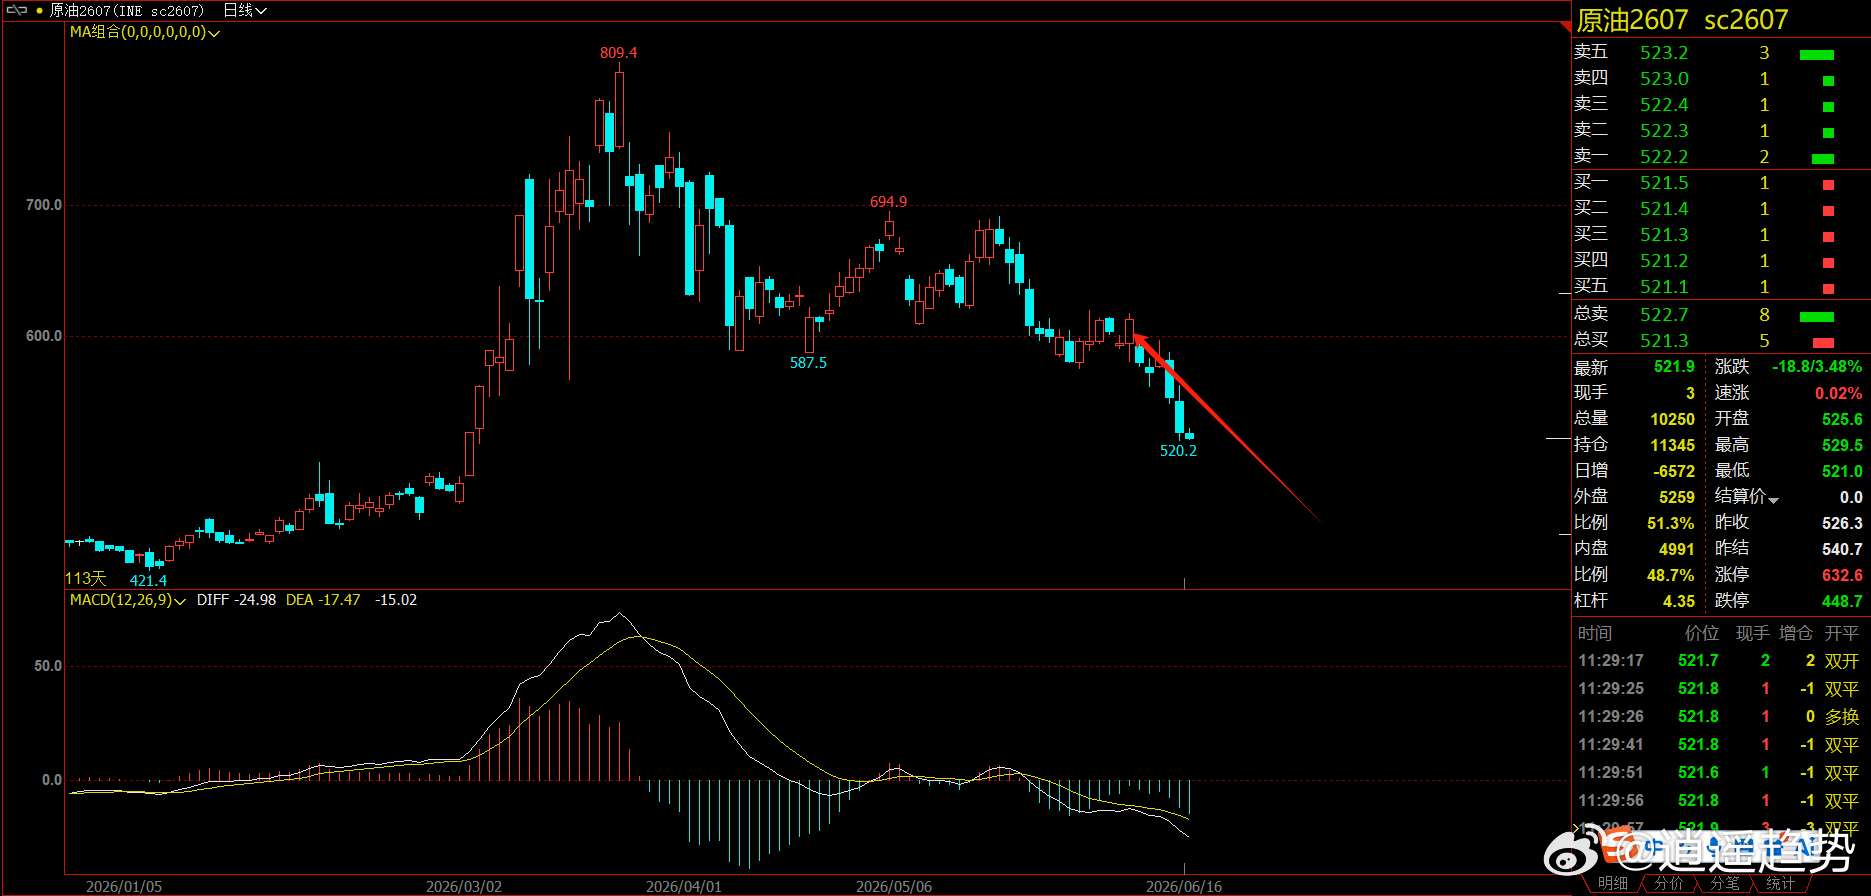Click the 昨收 value 526.3
This screenshot has height=896, width=1871.
coord(1842,523)
